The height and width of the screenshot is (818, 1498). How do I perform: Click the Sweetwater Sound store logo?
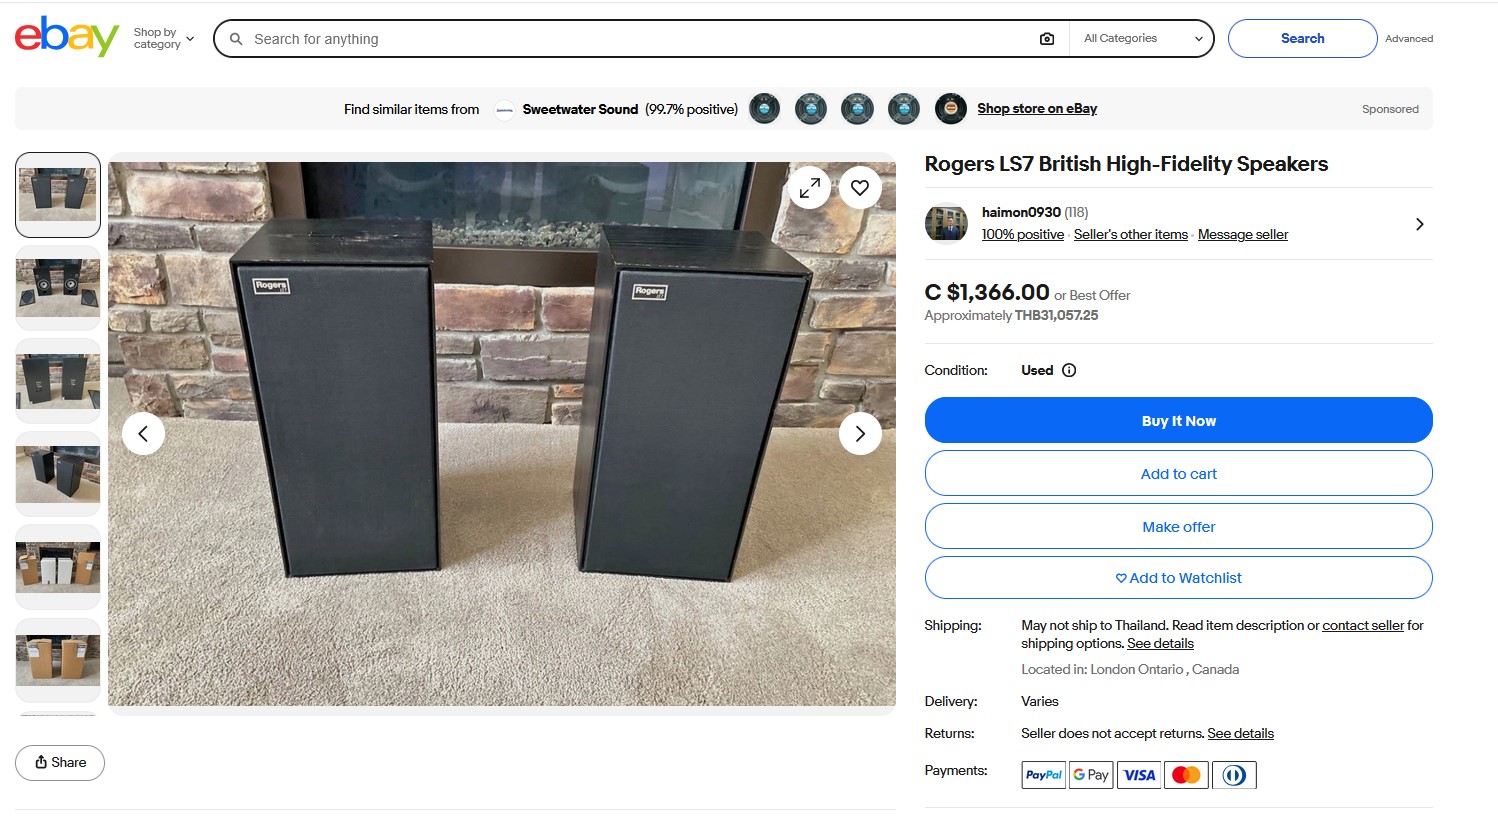505,110
